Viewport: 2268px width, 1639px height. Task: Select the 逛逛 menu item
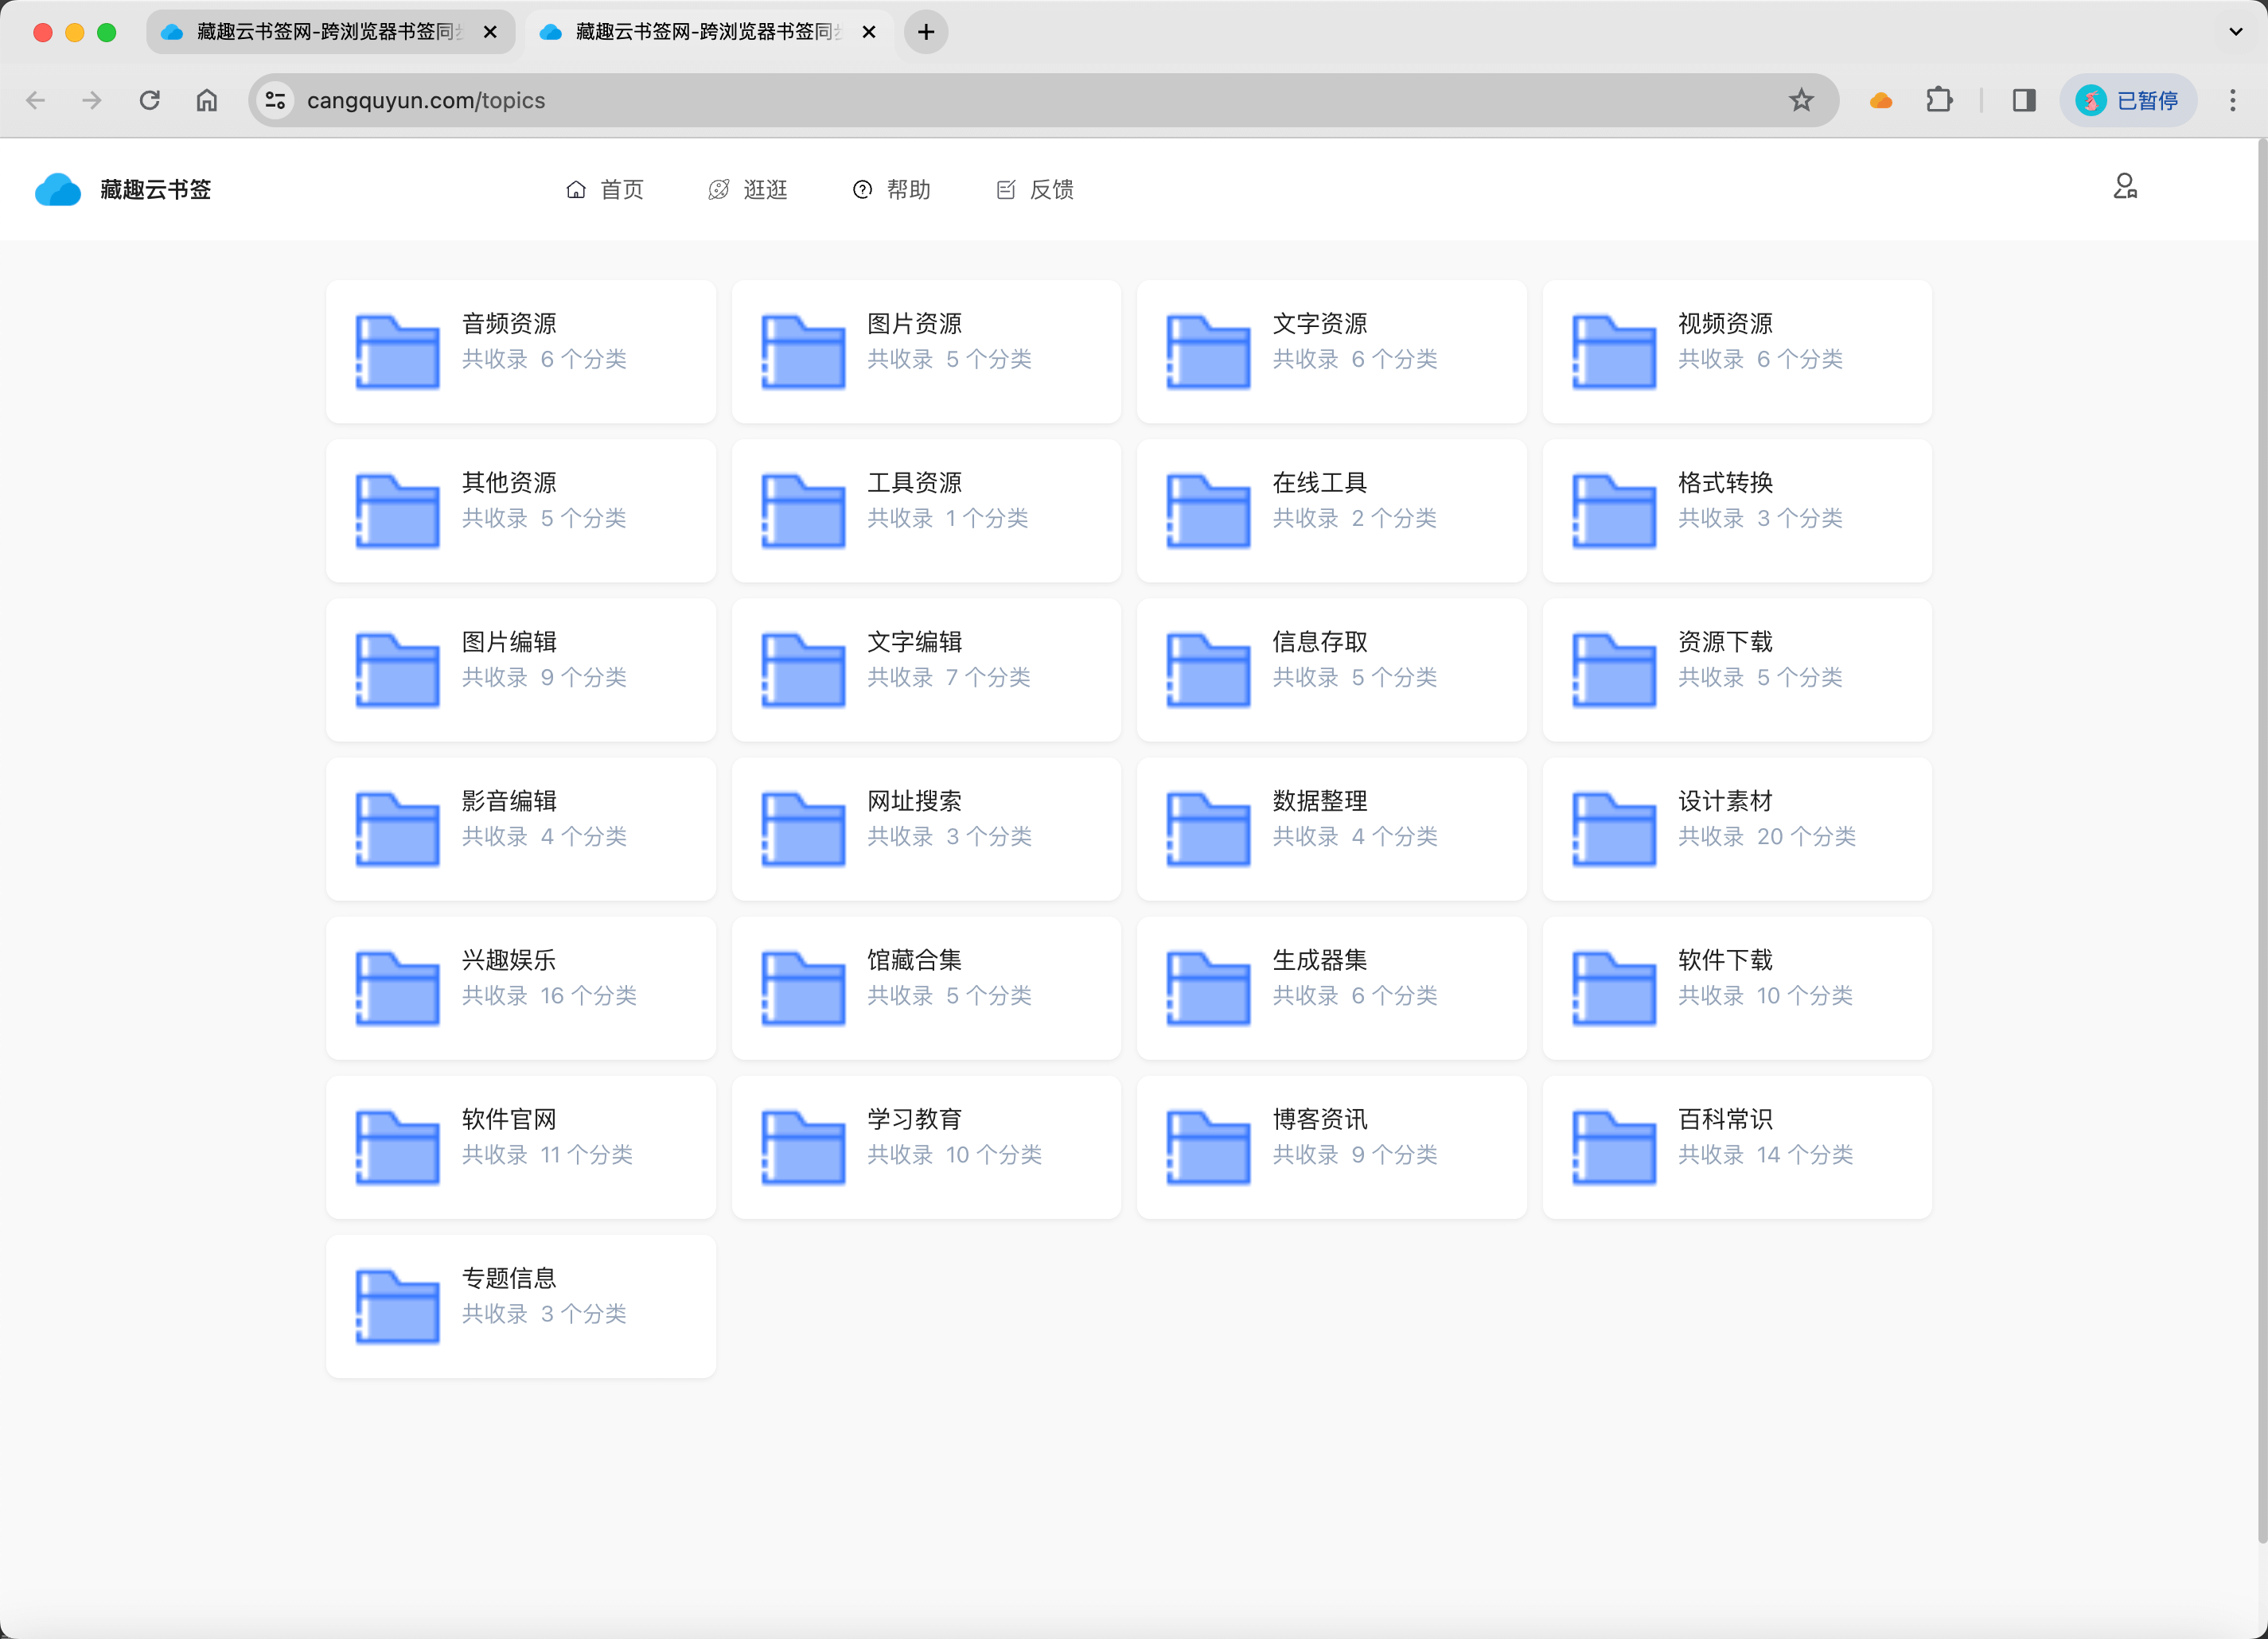click(x=748, y=189)
